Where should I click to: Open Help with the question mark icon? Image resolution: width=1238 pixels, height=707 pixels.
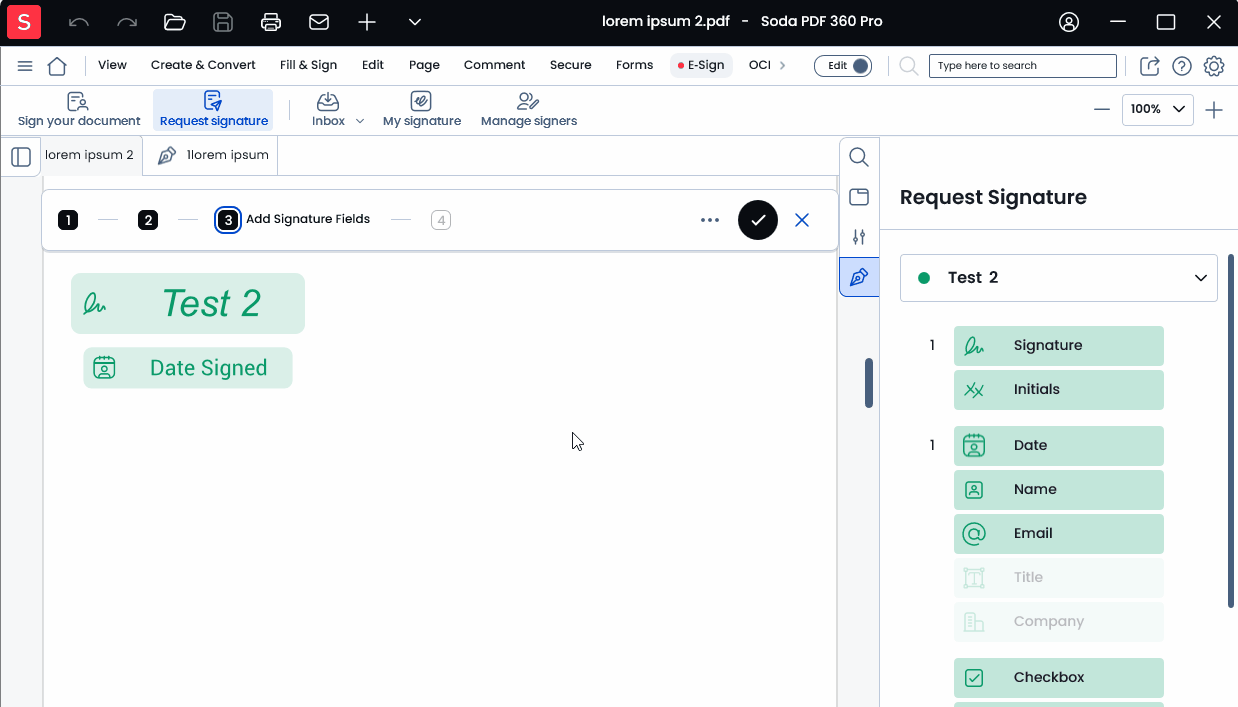[x=1182, y=66]
